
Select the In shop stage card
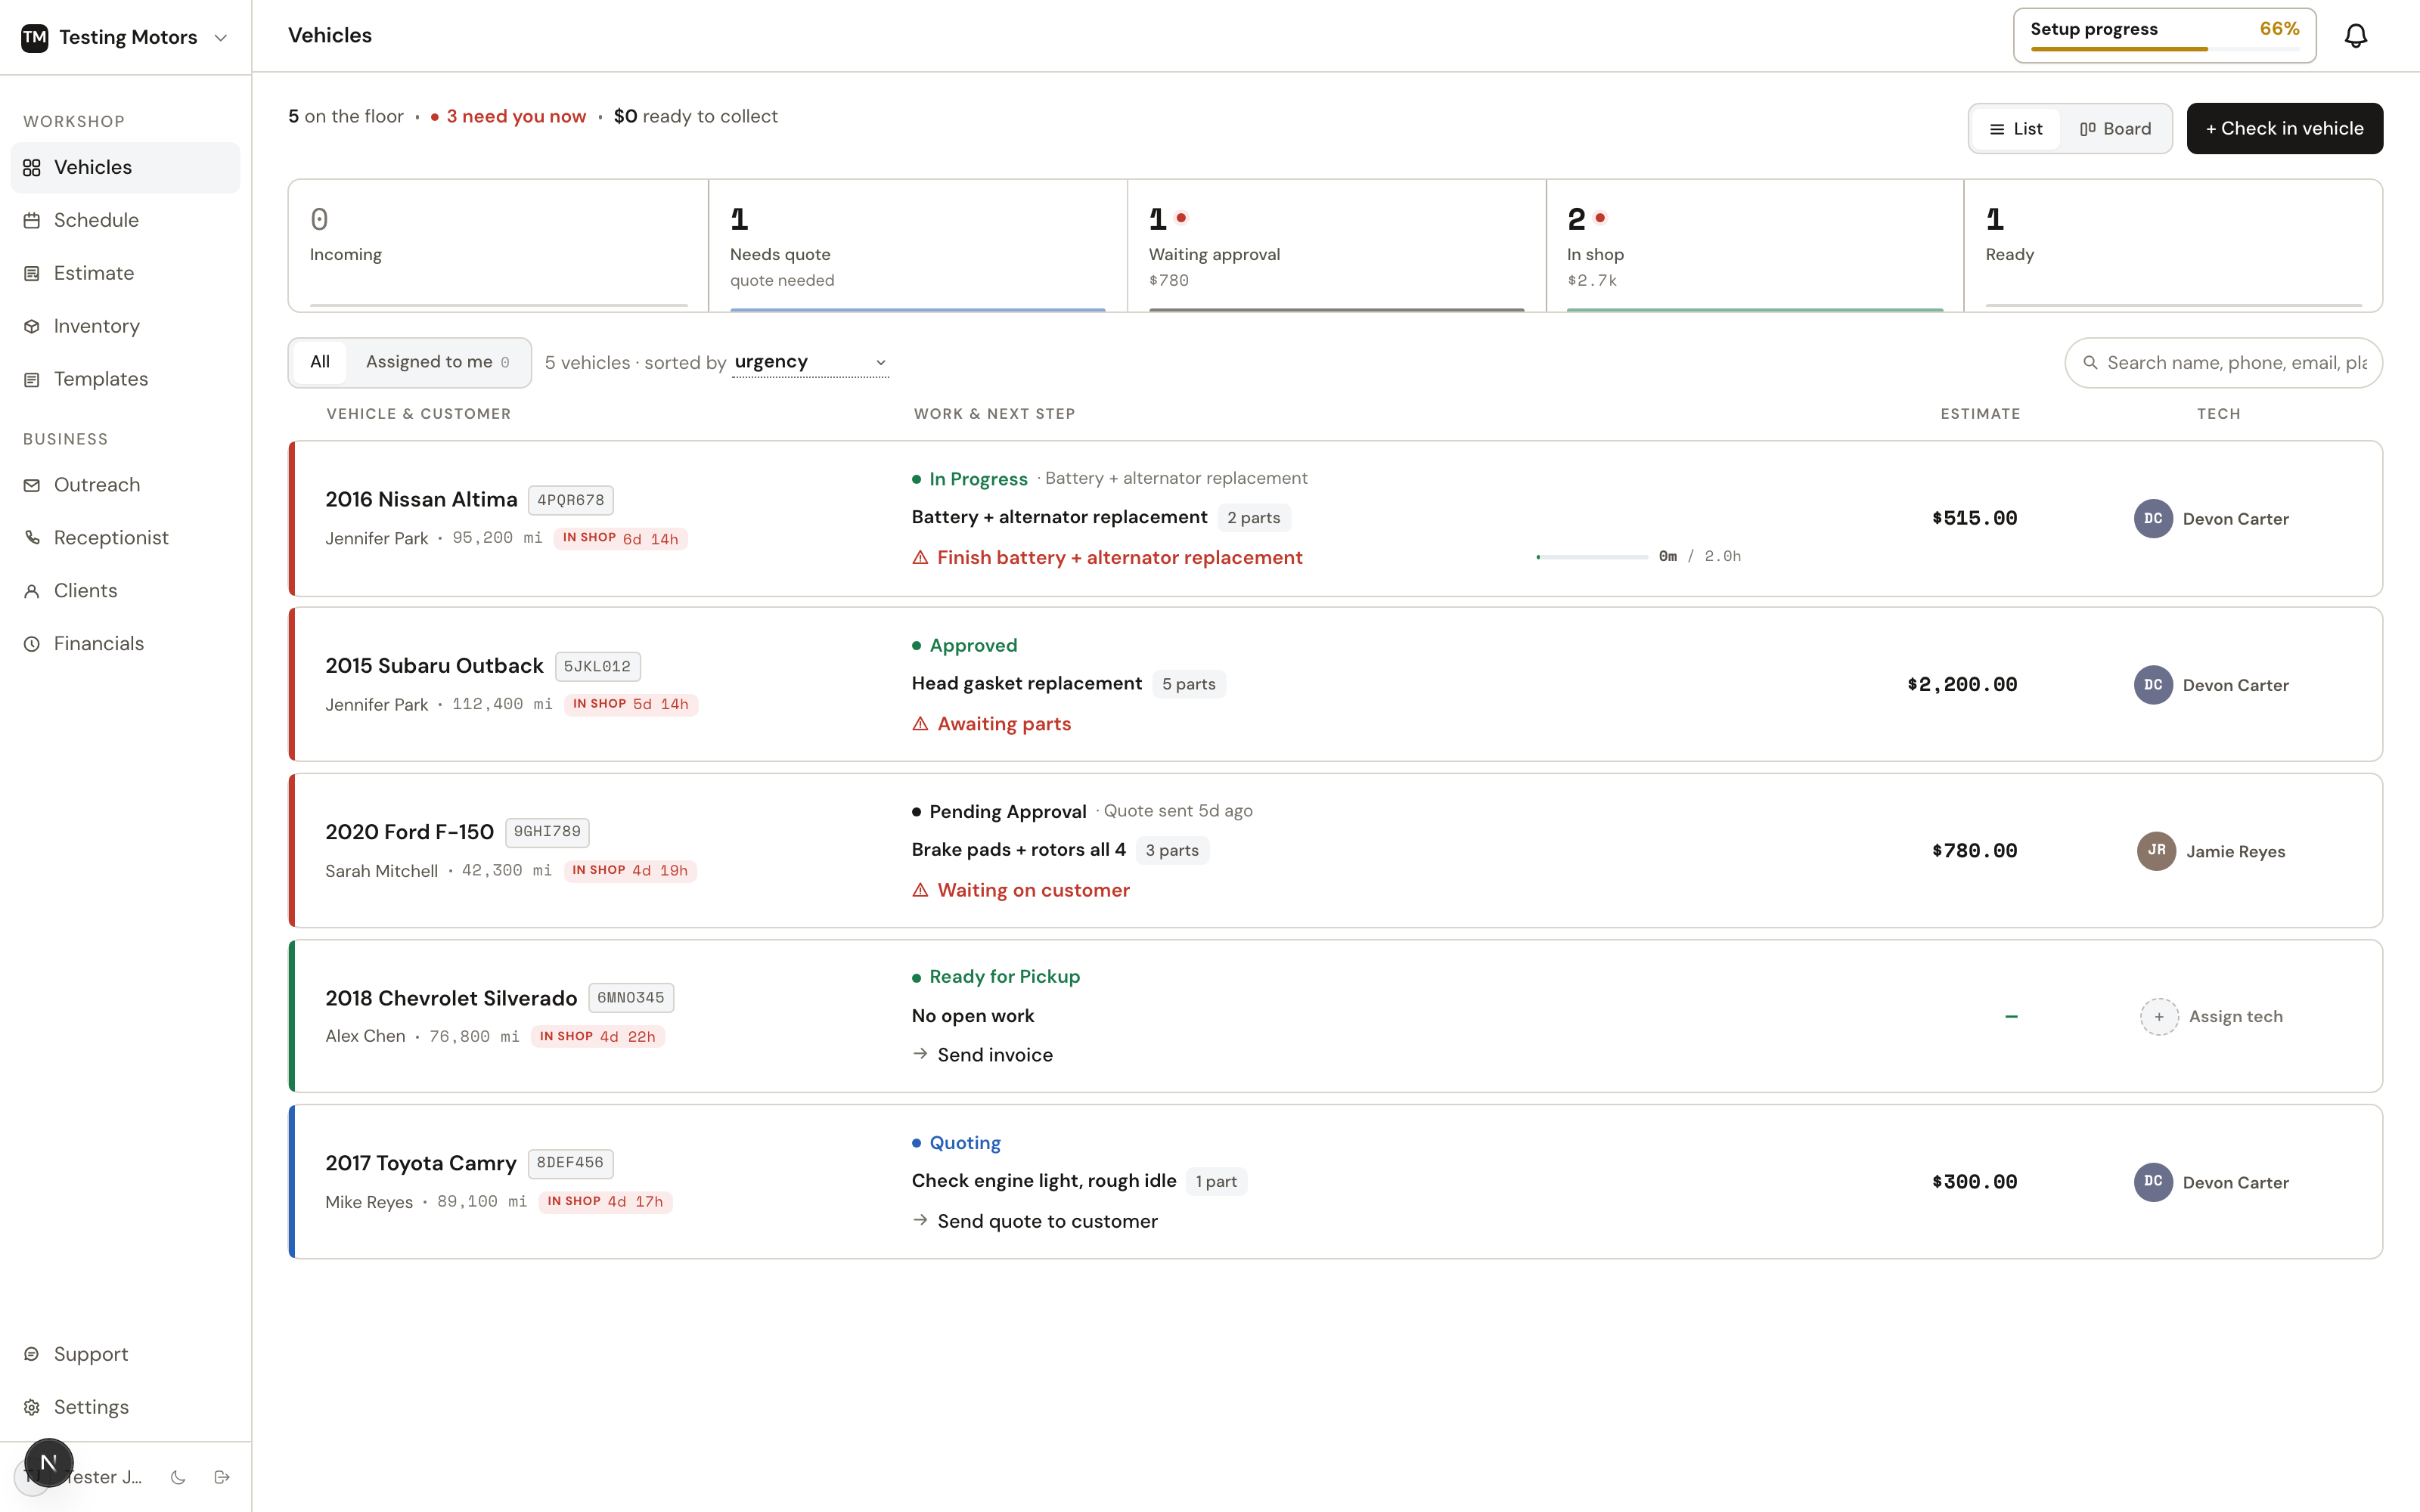1755,246
